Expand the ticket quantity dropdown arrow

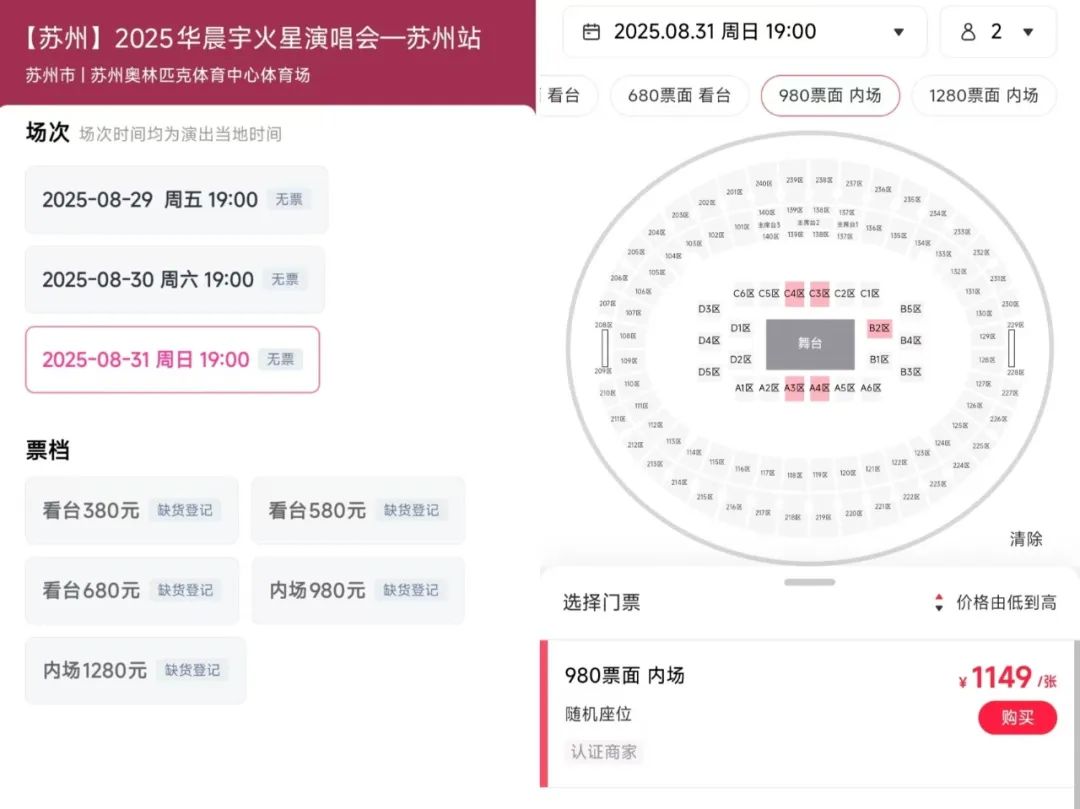pyautogui.click(x=1028, y=32)
